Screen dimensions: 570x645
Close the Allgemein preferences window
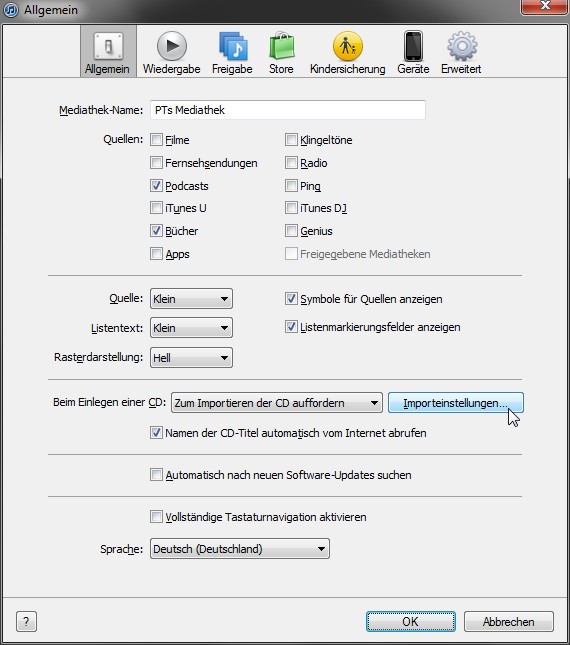(545, 6)
